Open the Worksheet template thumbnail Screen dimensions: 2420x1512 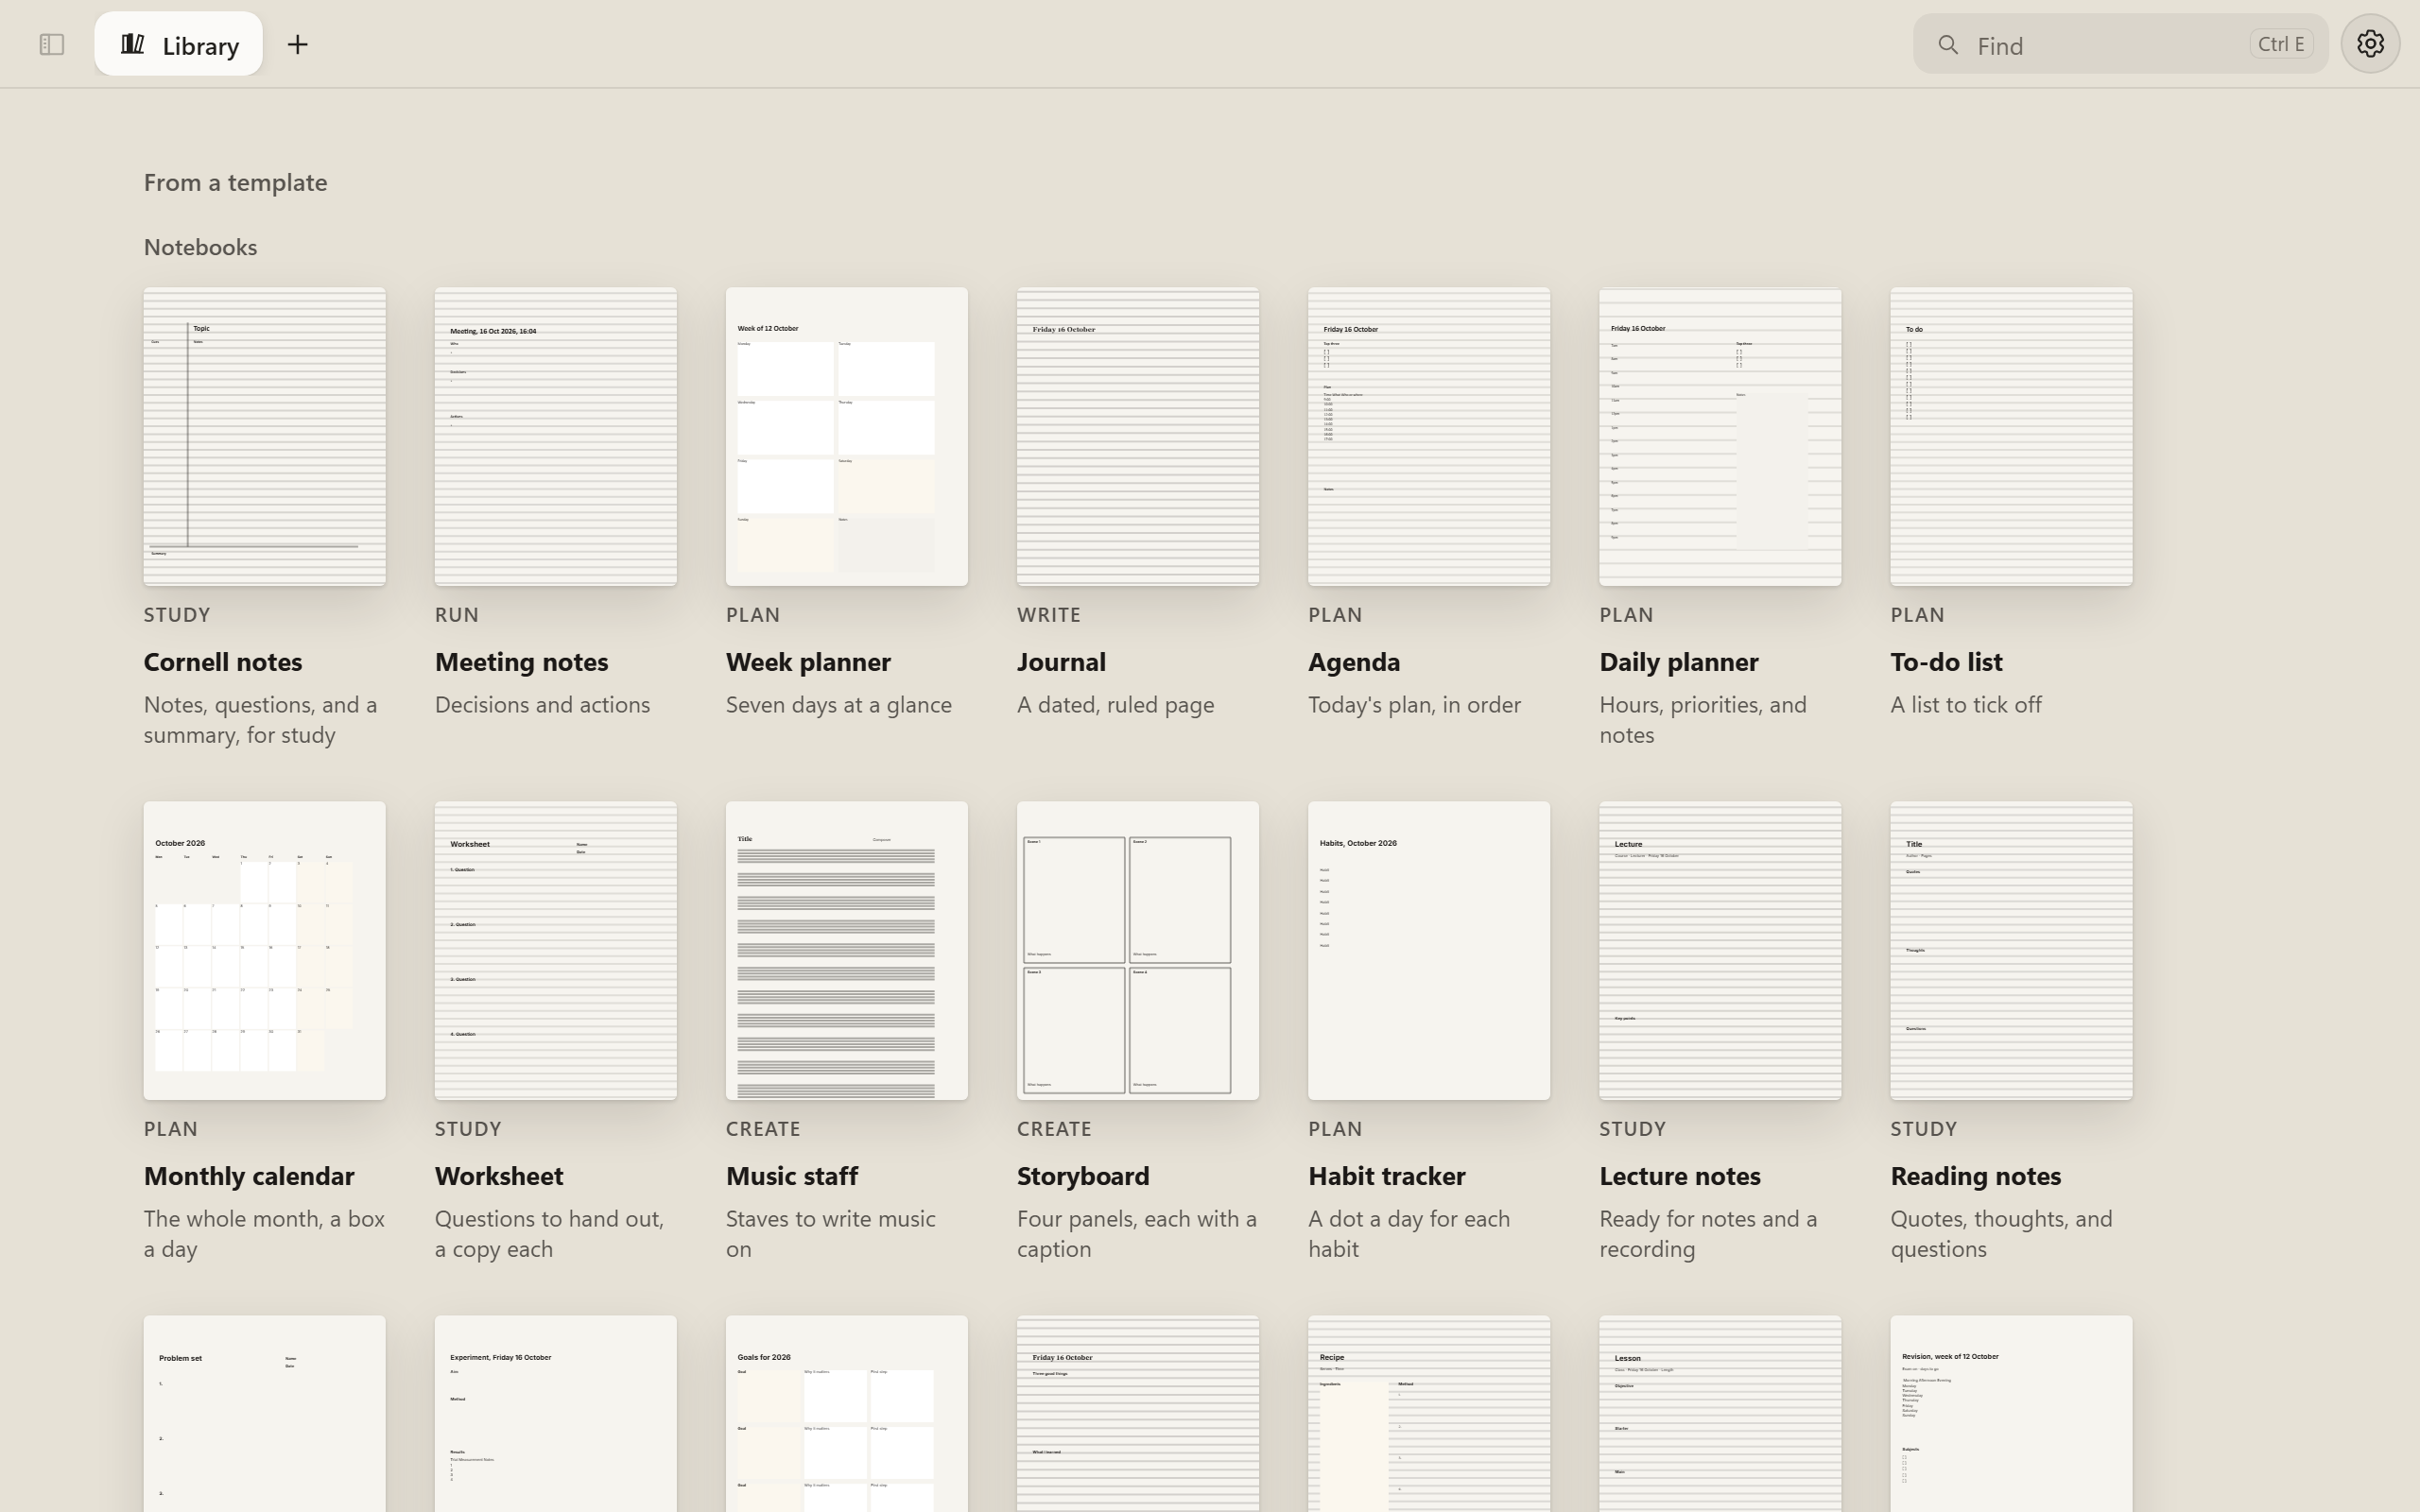pos(556,951)
